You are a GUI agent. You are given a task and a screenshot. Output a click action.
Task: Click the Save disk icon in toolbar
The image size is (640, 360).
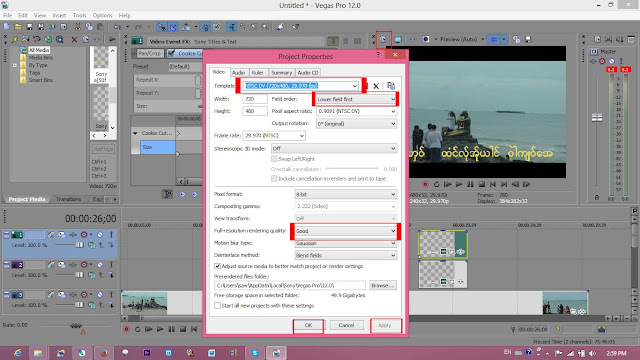pyautogui.click(x=29, y=27)
